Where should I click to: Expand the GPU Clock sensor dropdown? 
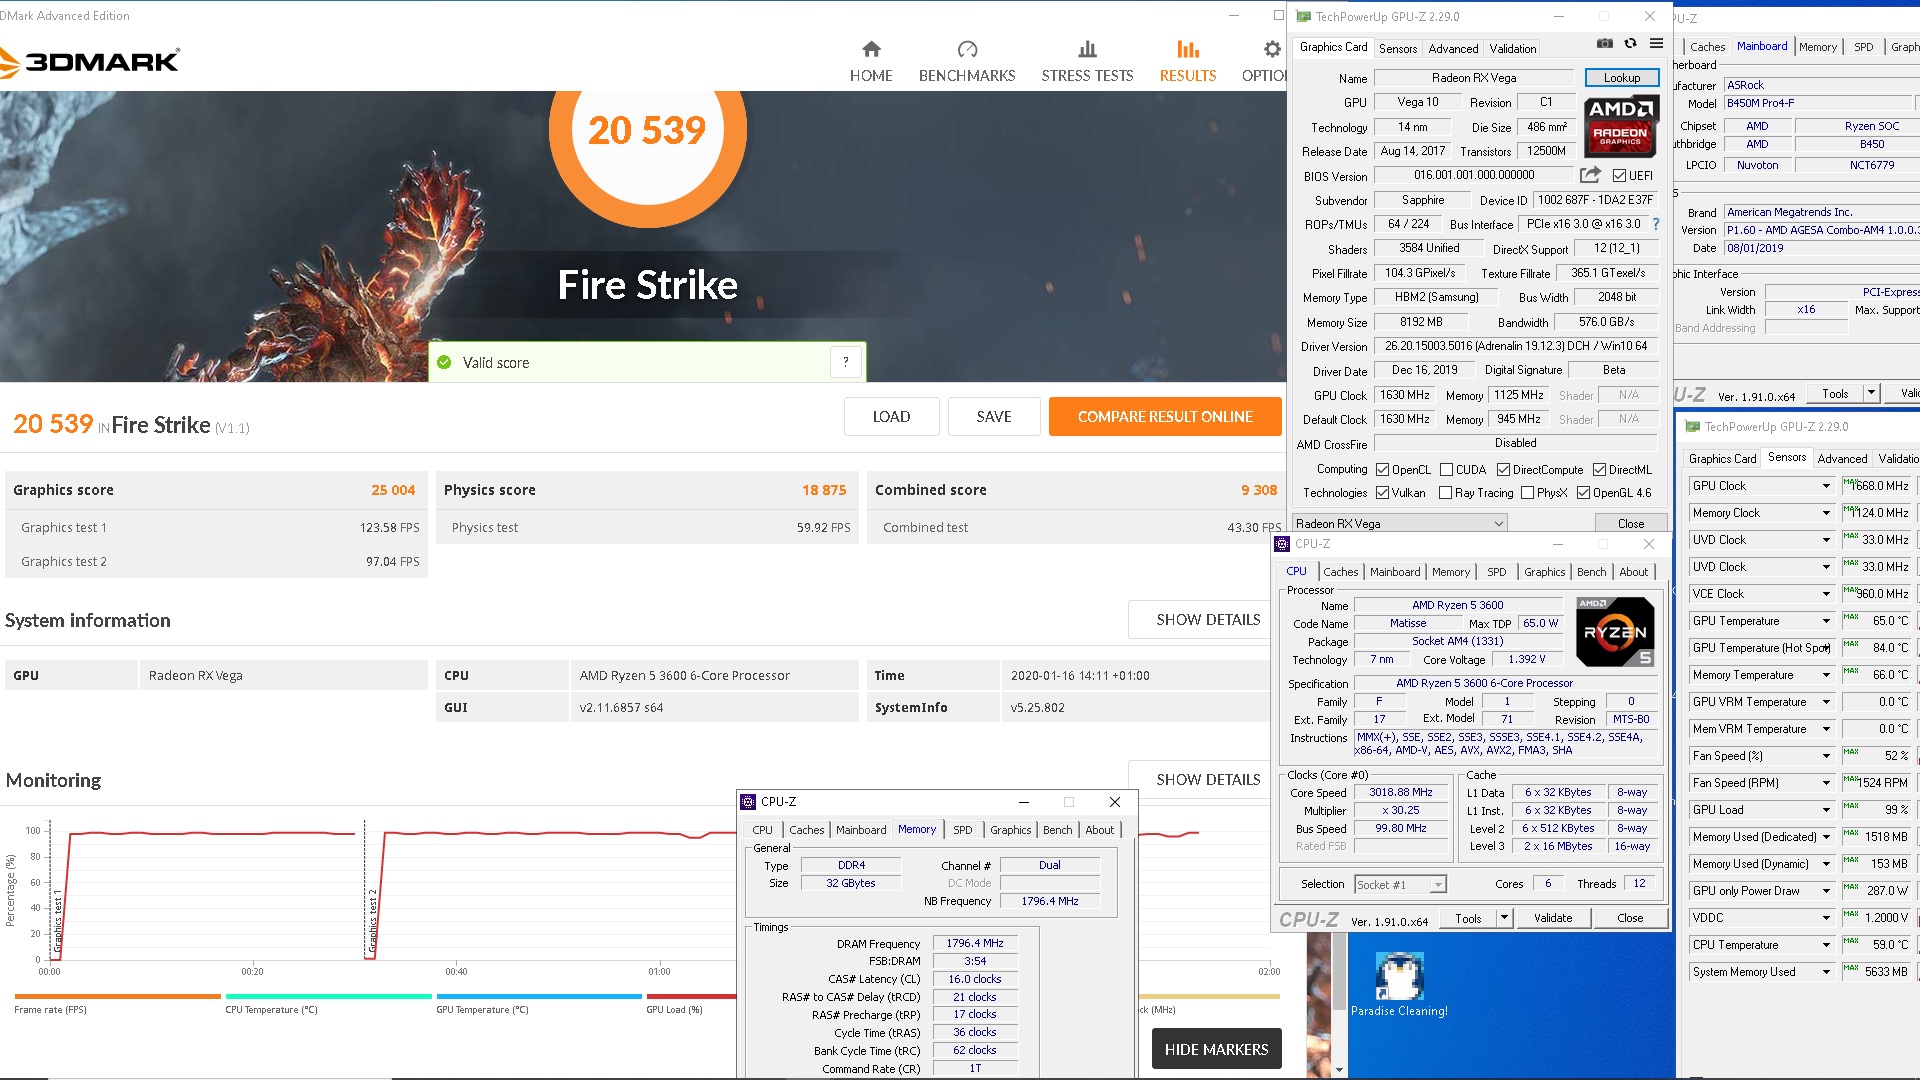tap(1826, 486)
